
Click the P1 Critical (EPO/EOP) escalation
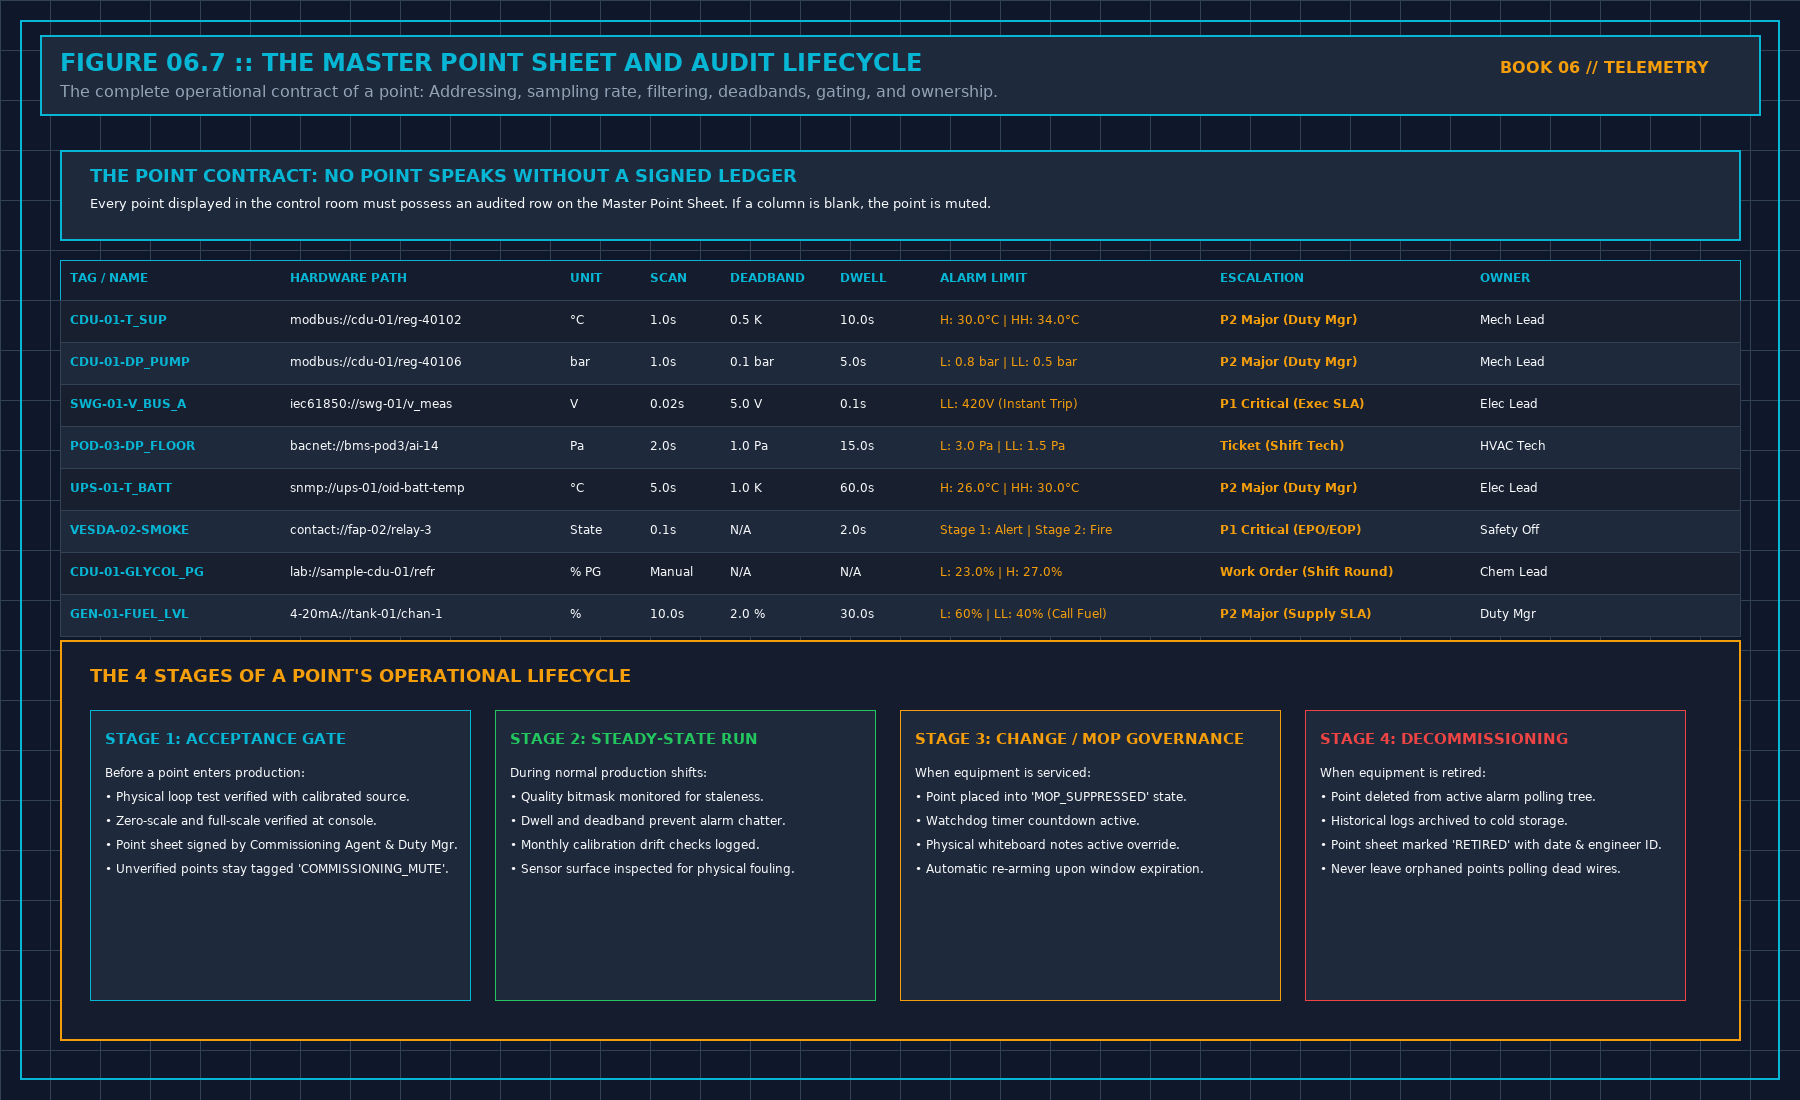tap(1290, 530)
